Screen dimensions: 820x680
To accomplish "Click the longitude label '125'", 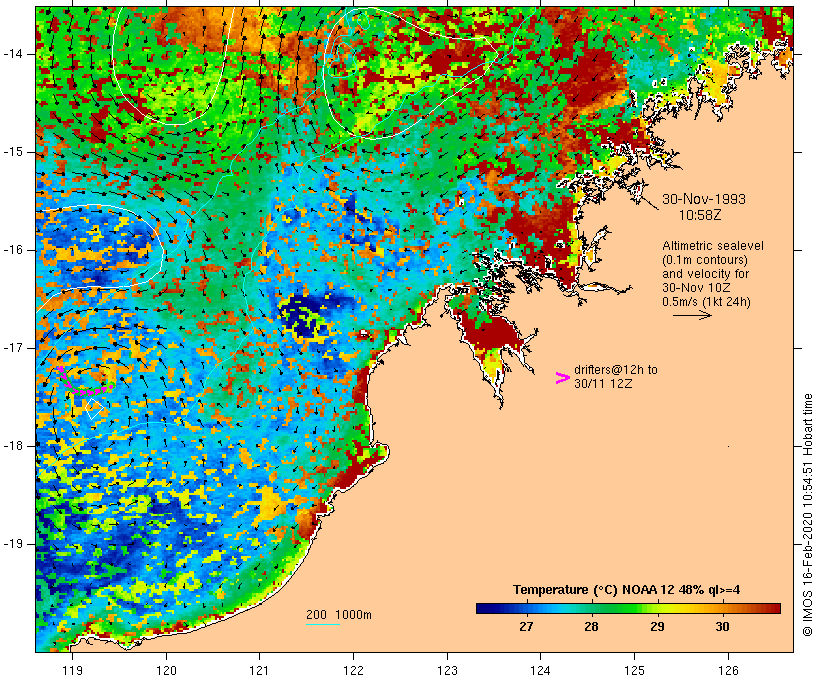I will (634, 670).
